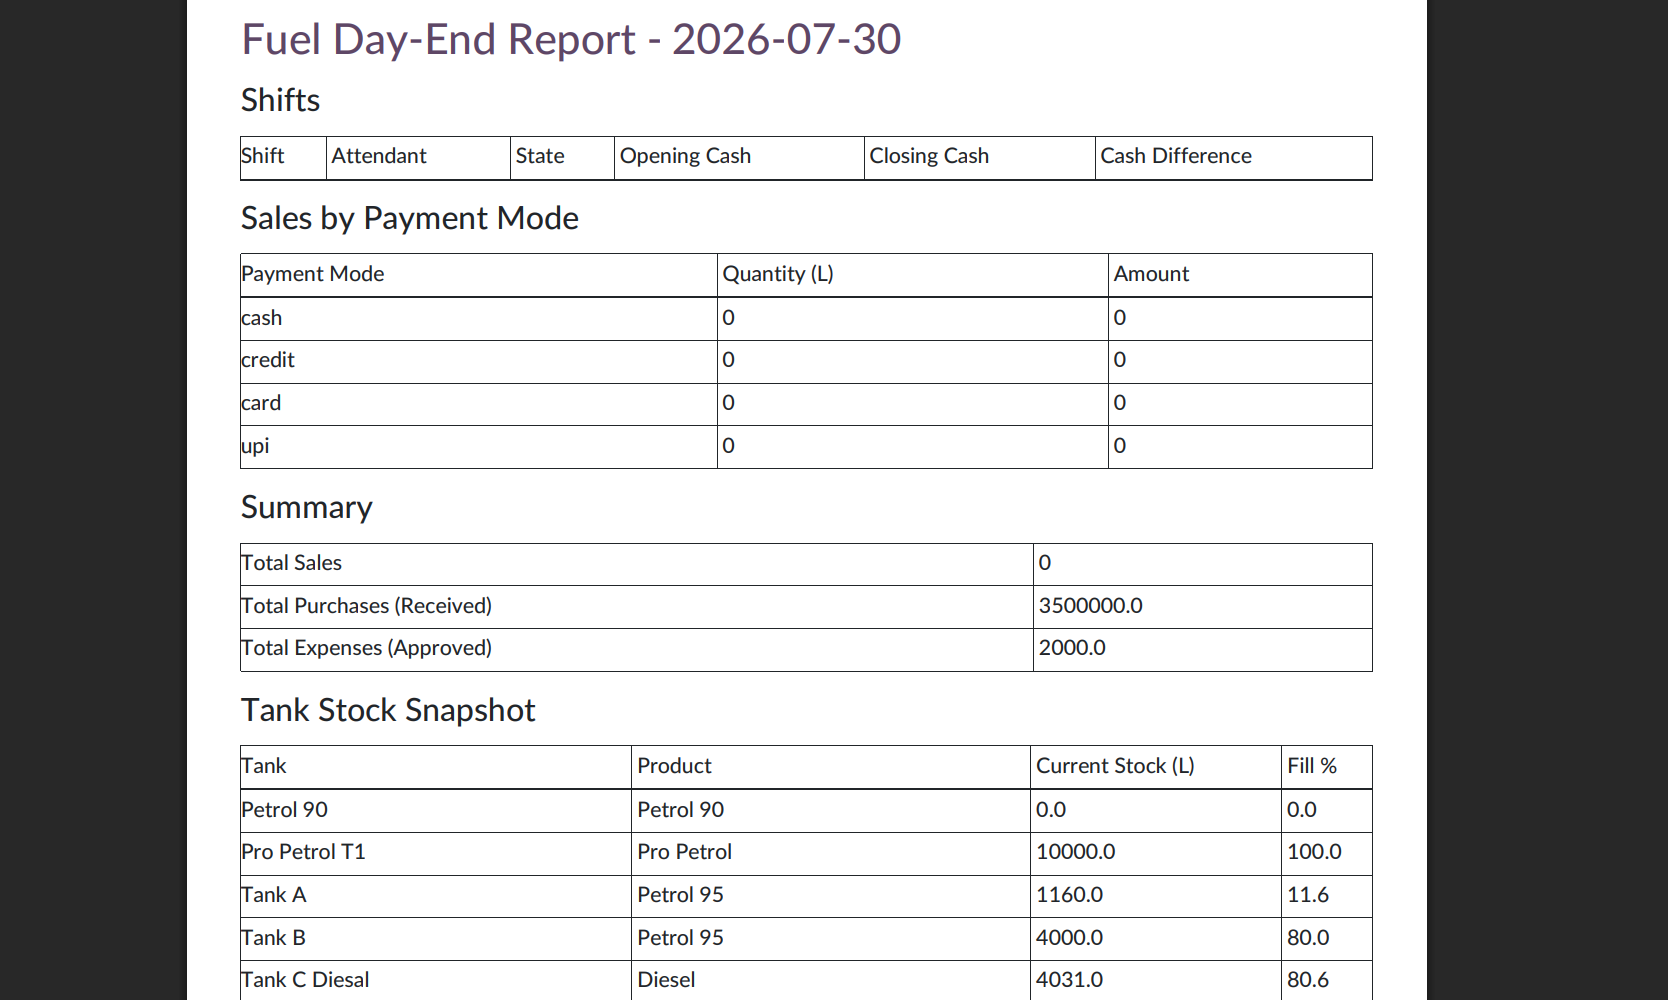Click the 100.0 fill percentage
Viewport: 1668px width, 1000px height.
(1314, 852)
